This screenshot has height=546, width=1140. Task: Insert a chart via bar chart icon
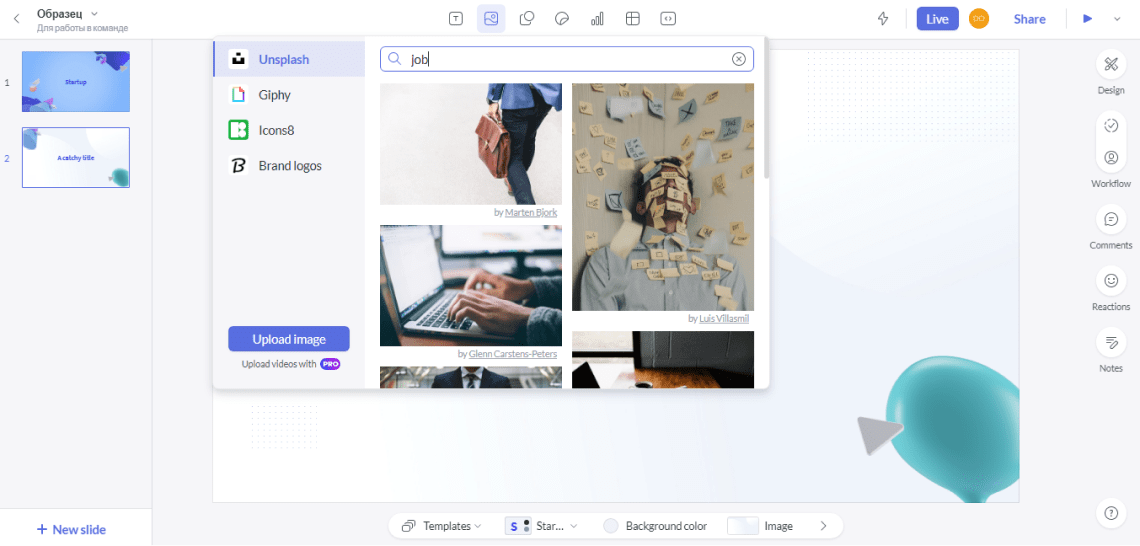(598, 19)
